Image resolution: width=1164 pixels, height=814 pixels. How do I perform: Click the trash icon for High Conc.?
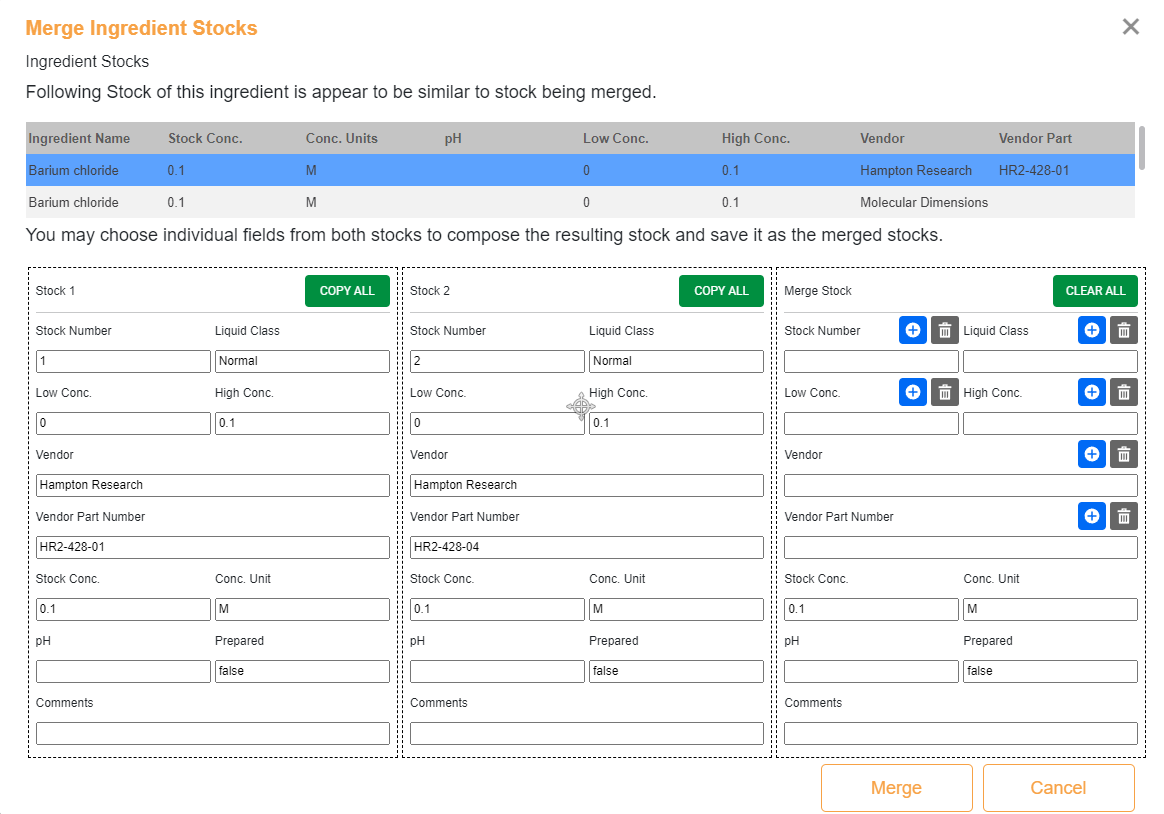[x=1123, y=392]
